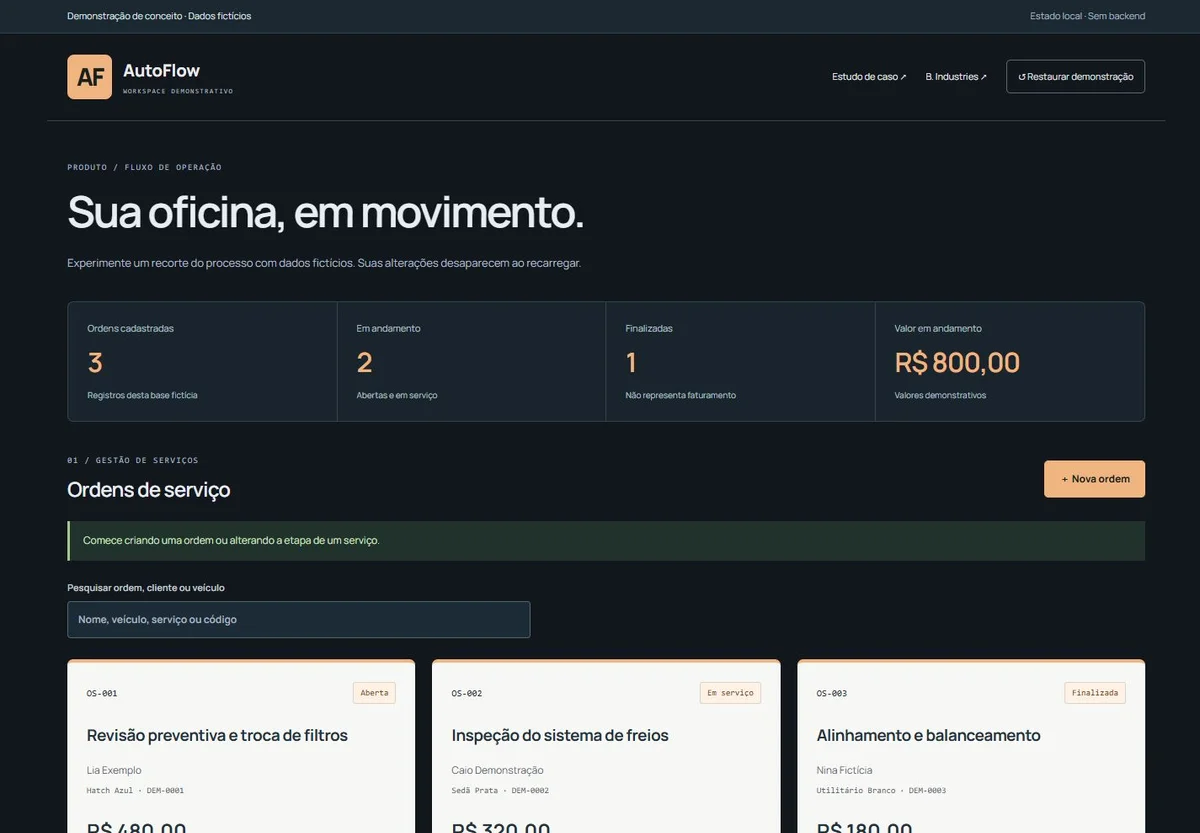Image resolution: width=1200 pixels, height=833 pixels.
Task: Click the OS-003 code label
Action: [x=832, y=693]
